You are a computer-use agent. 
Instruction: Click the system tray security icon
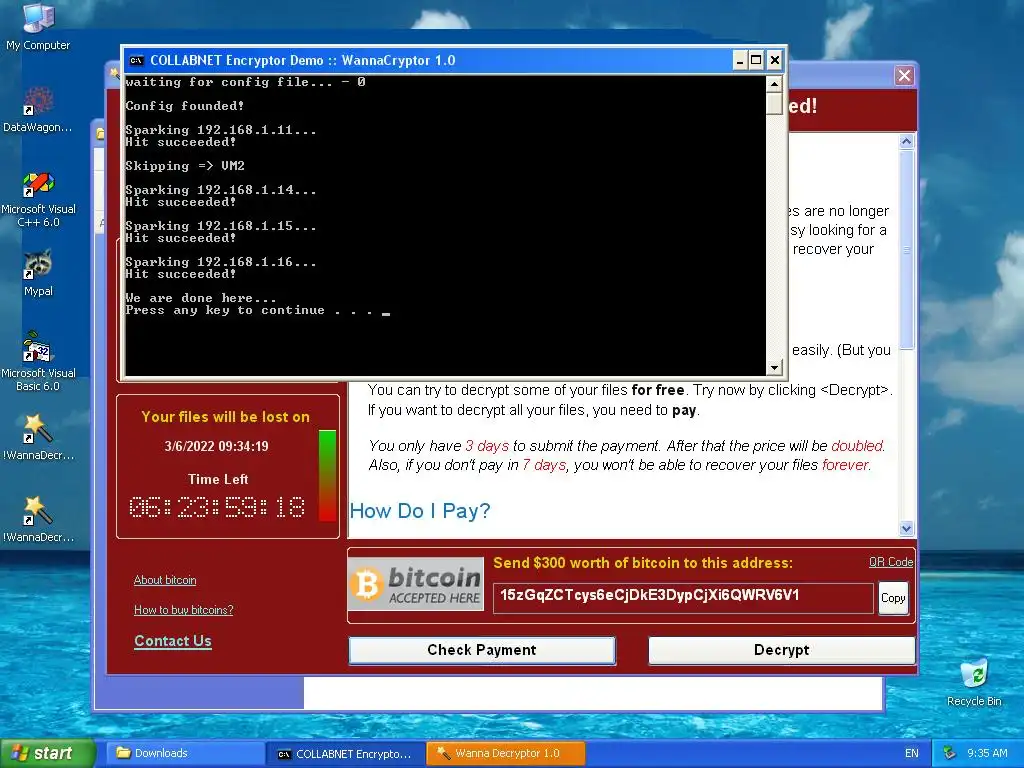(950, 753)
